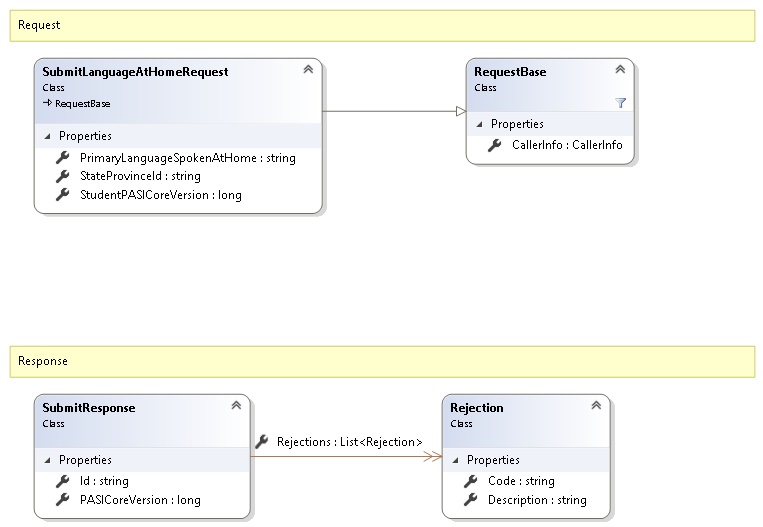Select the yellow Request comment banner
Viewport: 763px width, 527px height.
coord(381,25)
